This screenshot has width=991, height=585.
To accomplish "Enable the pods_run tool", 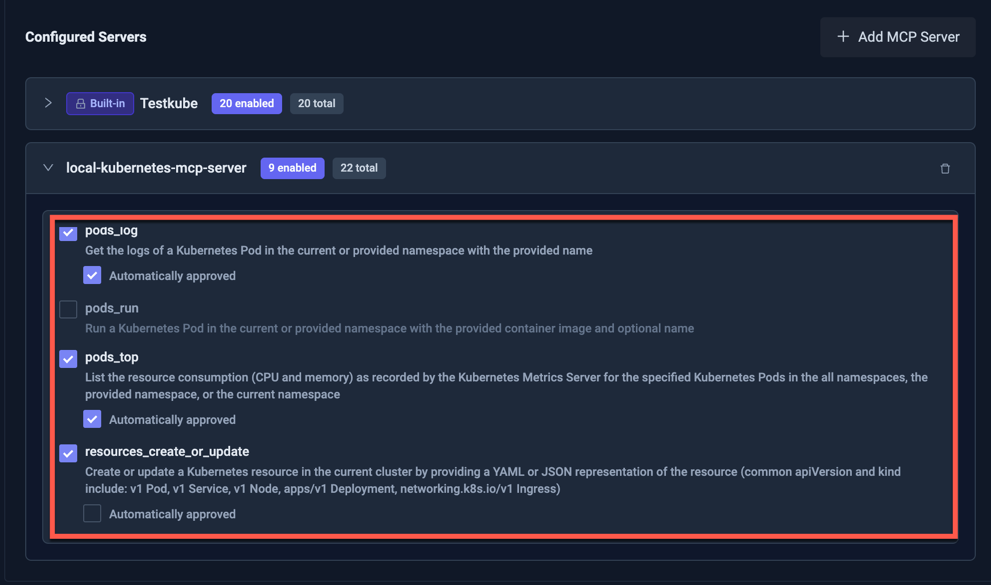I will pyautogui.click(x=68, y=309).
